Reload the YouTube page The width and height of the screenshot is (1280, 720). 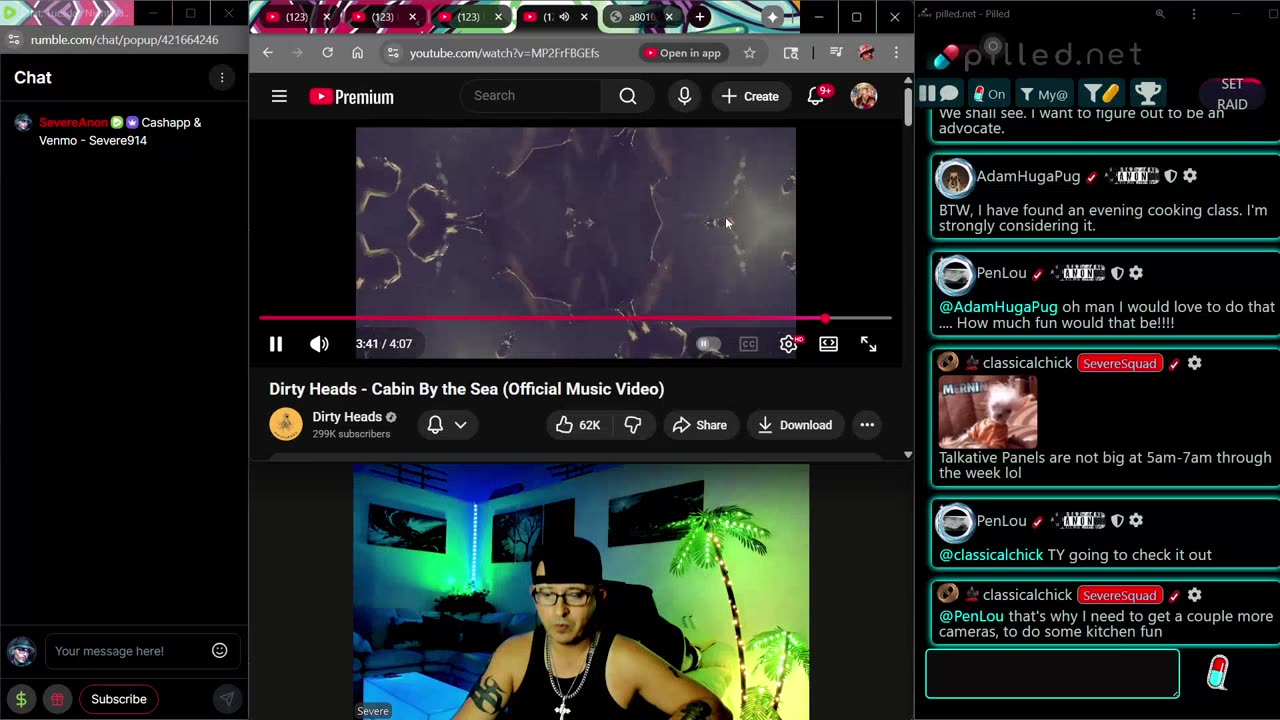[327, 53]
